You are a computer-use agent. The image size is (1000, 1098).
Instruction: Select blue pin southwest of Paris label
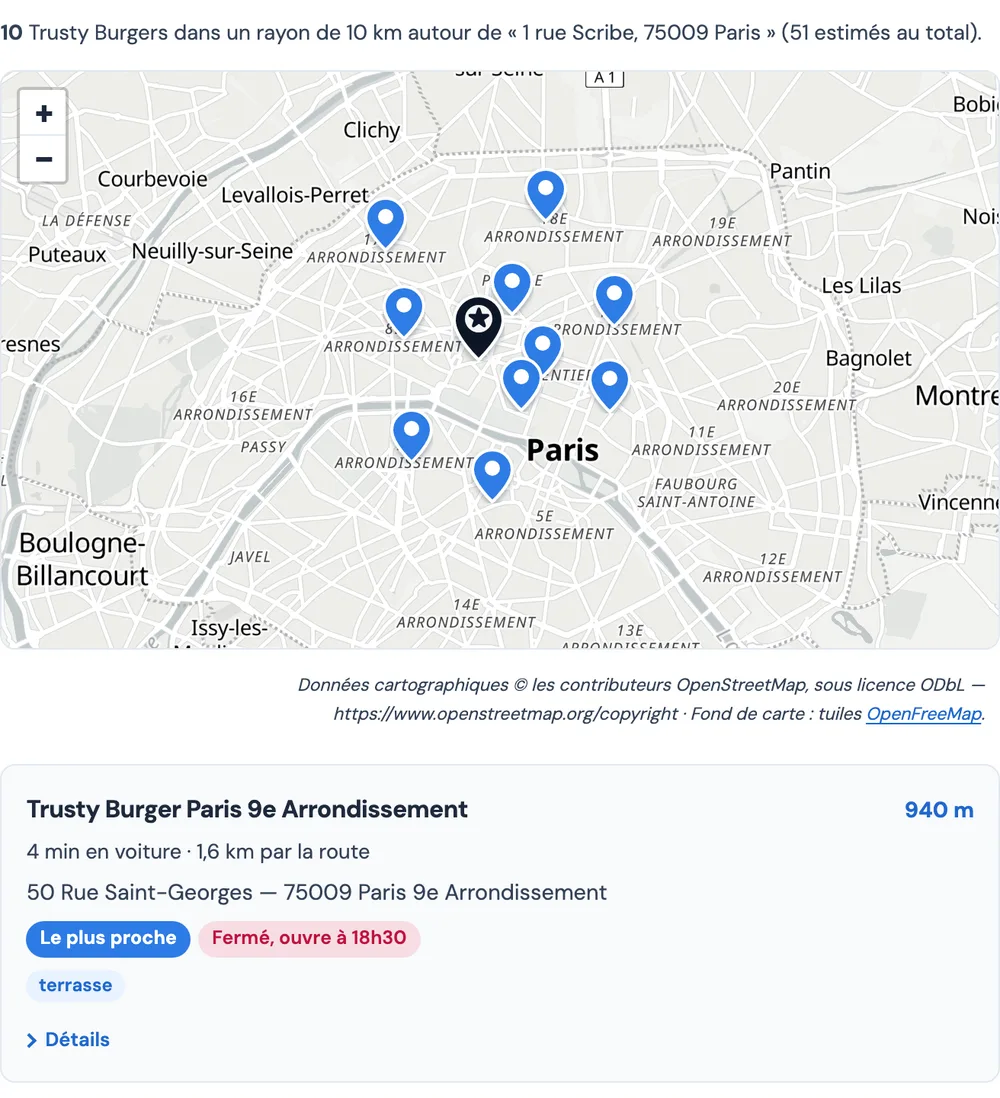(492, 476)
